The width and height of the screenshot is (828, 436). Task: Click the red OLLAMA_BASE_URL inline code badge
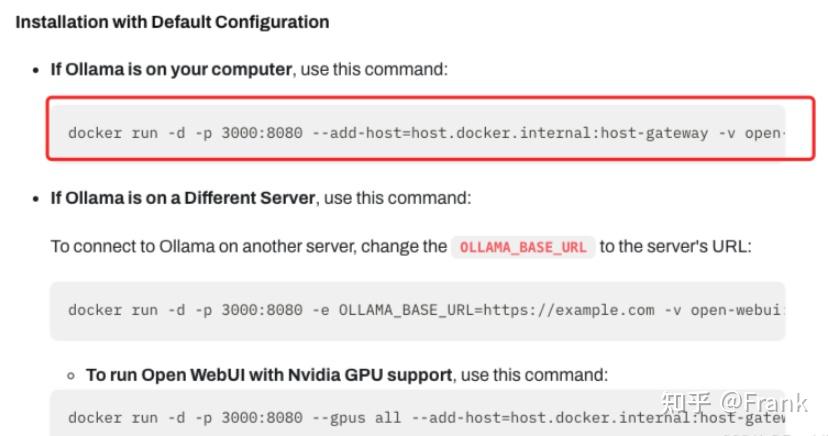[x=522, y=247]
